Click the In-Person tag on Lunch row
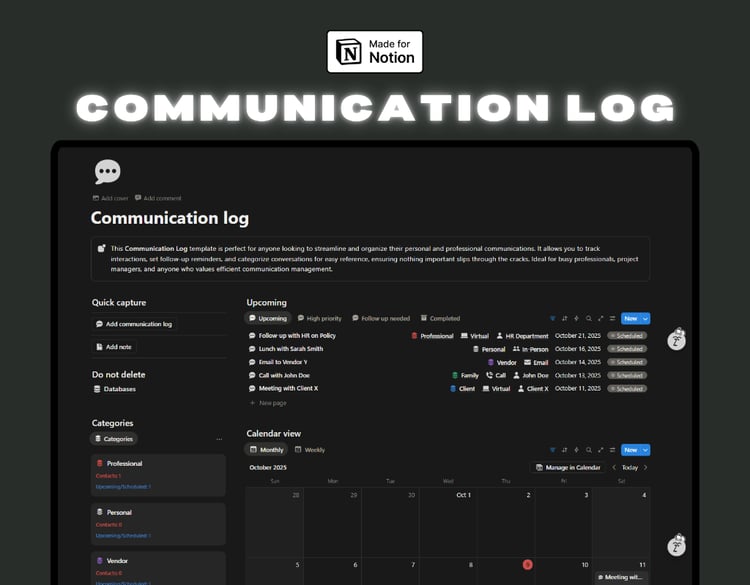750x585 pixels. pos(530,349)
